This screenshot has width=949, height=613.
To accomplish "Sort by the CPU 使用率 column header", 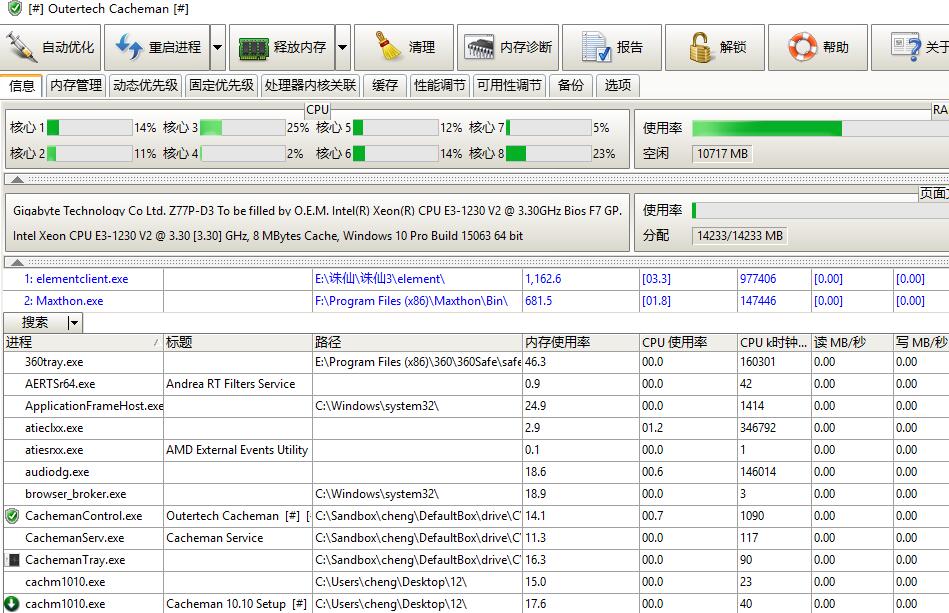I will [x=688, y=343].
